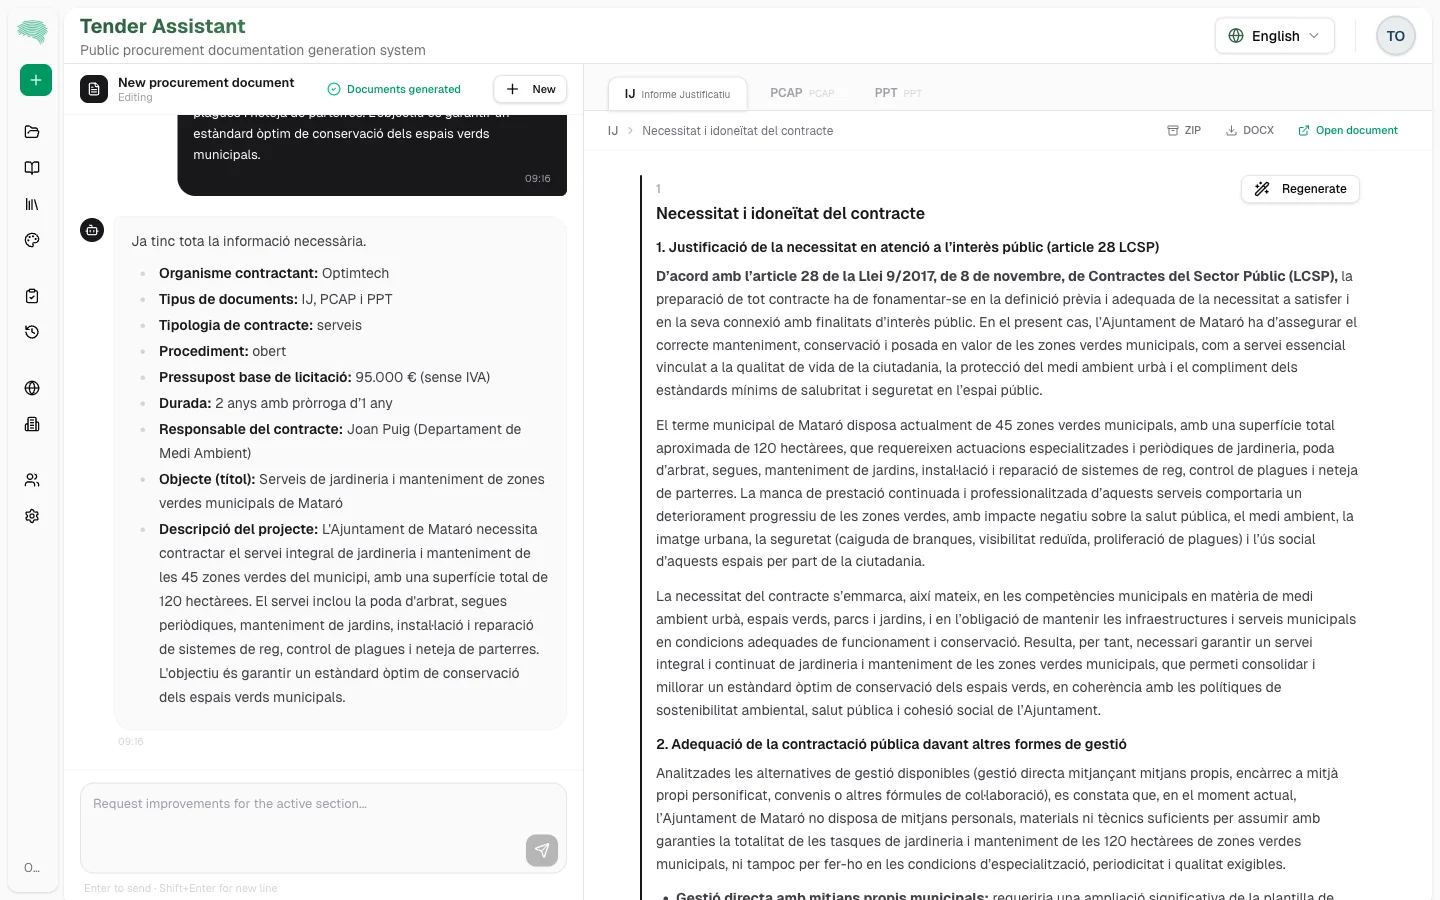Image resolution: width=1440 pixels, height=900 pixels.
Task: Regenerate the Necessitat i idoneïtat section
Action: coord(1300,188)
